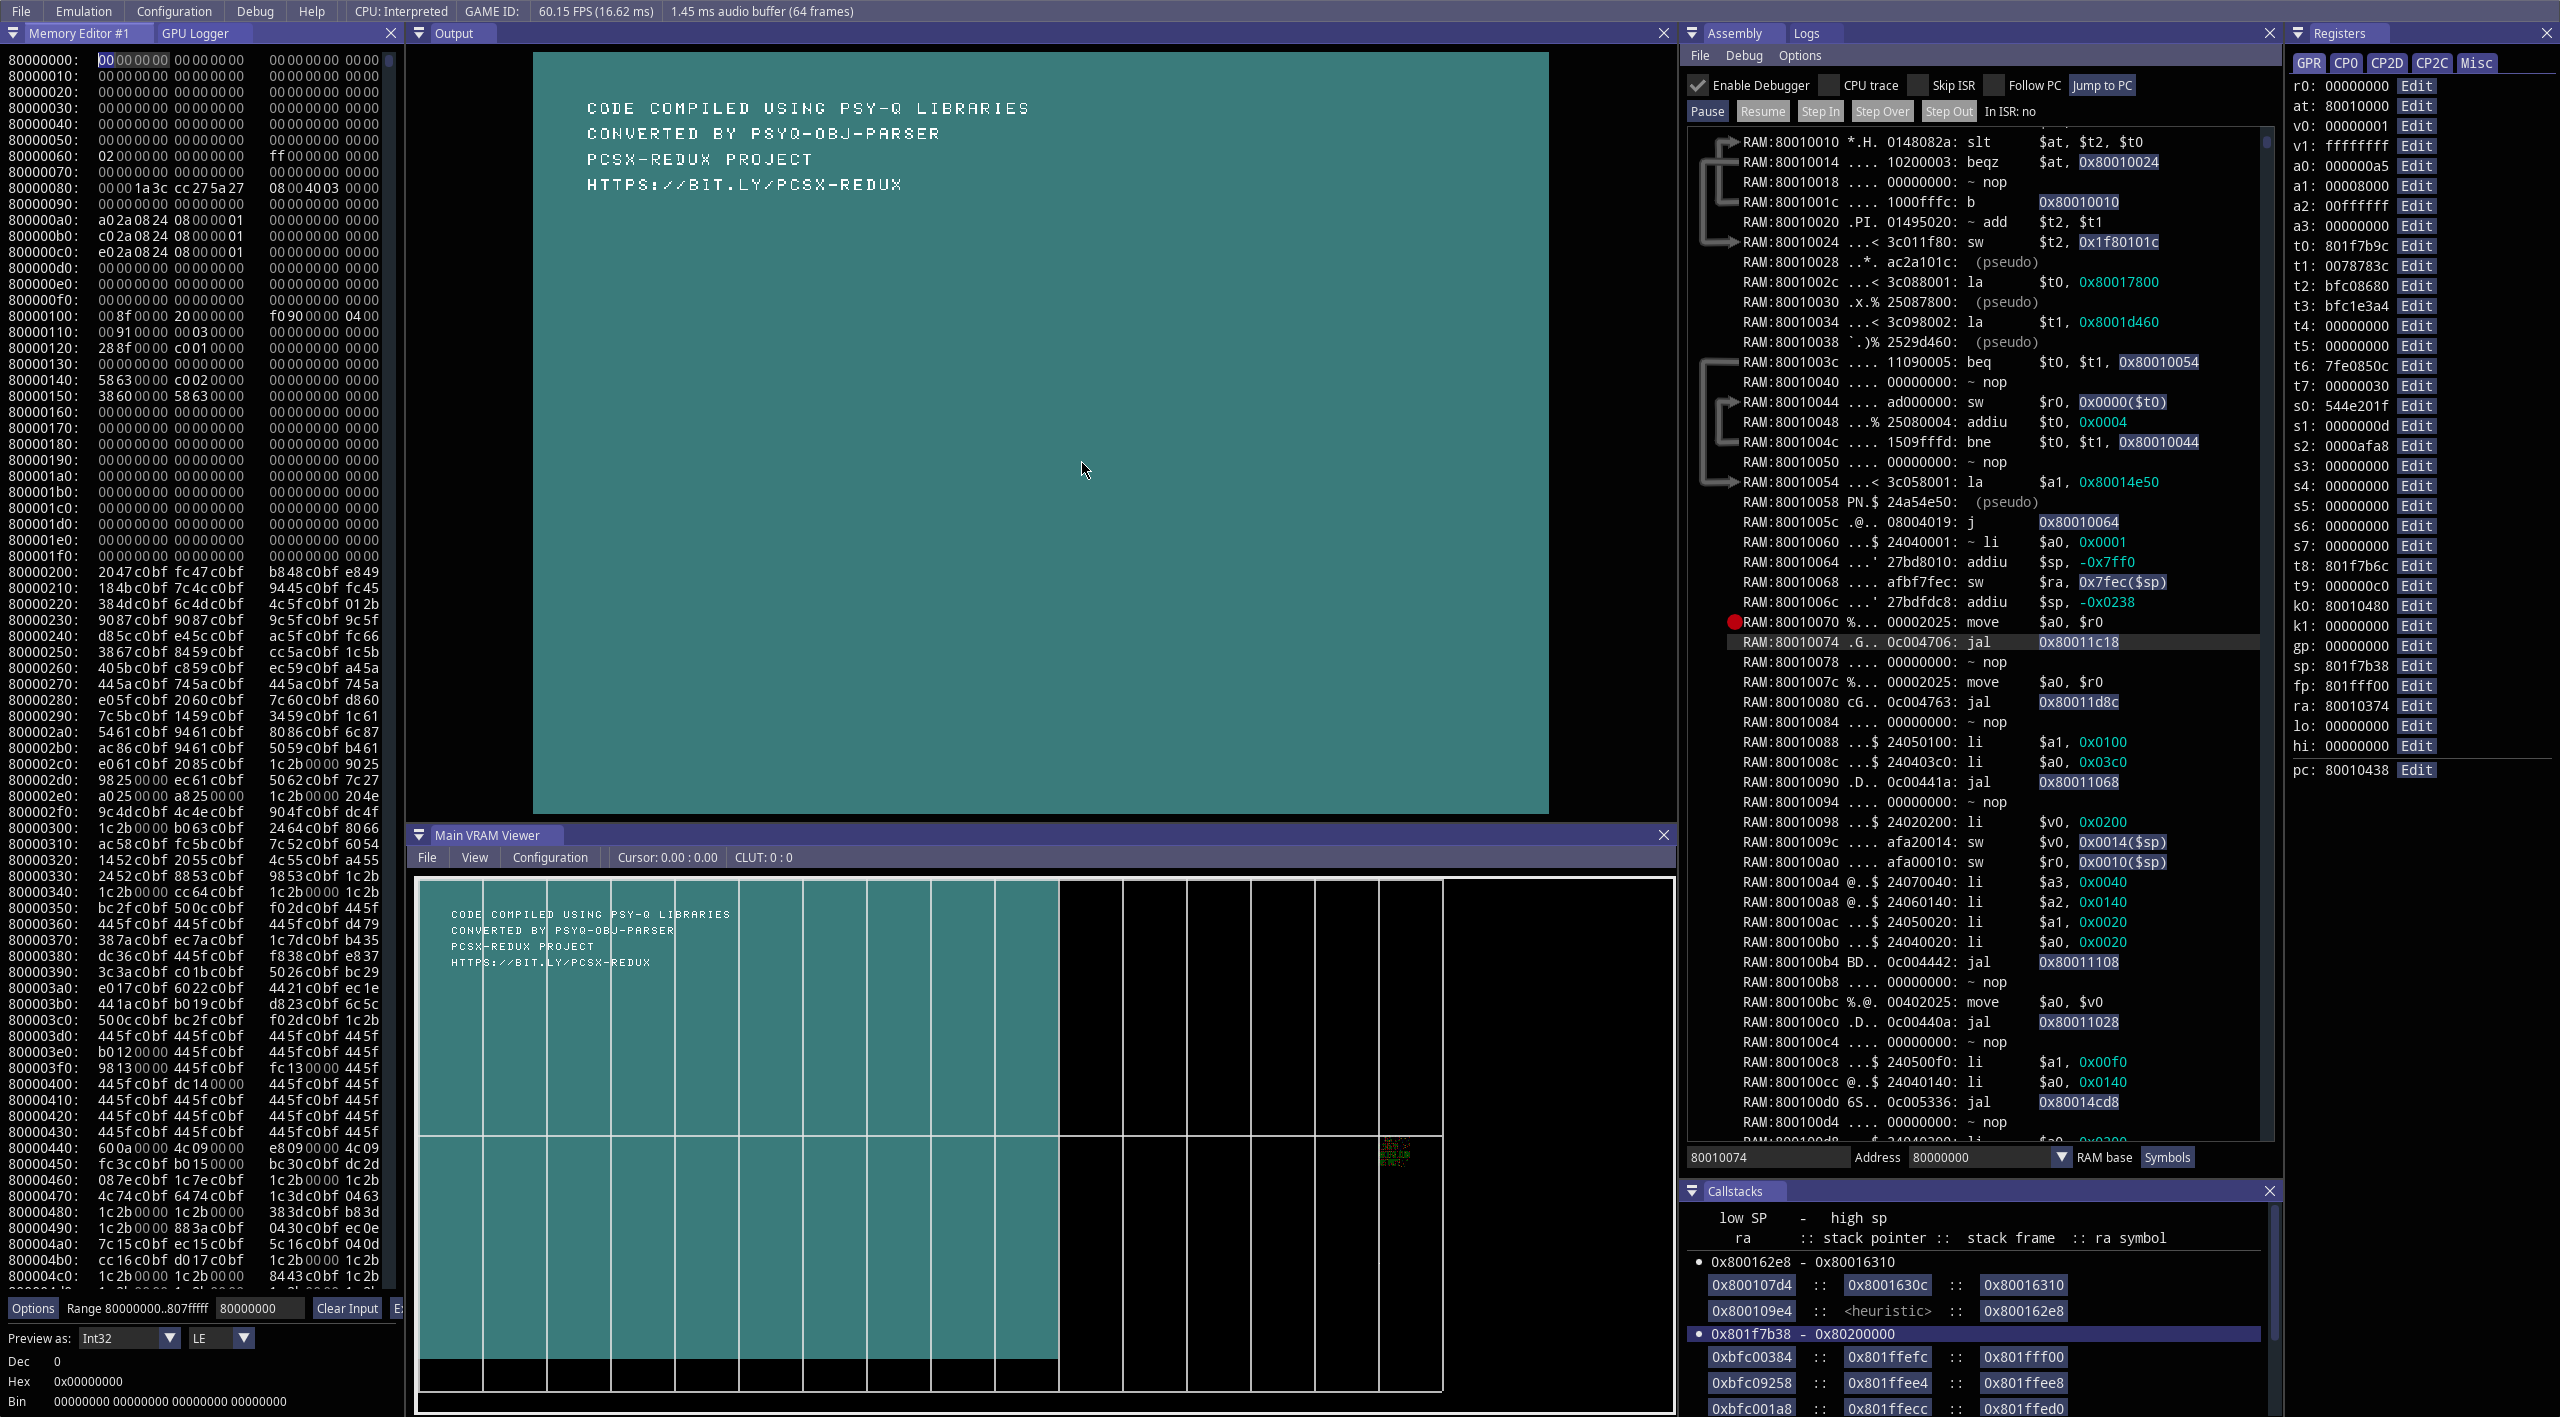Image resolution: width=2560 pixels, height=1417 pixels.
Task: Enable the Follow PC checkbox
Action: 1994,85
